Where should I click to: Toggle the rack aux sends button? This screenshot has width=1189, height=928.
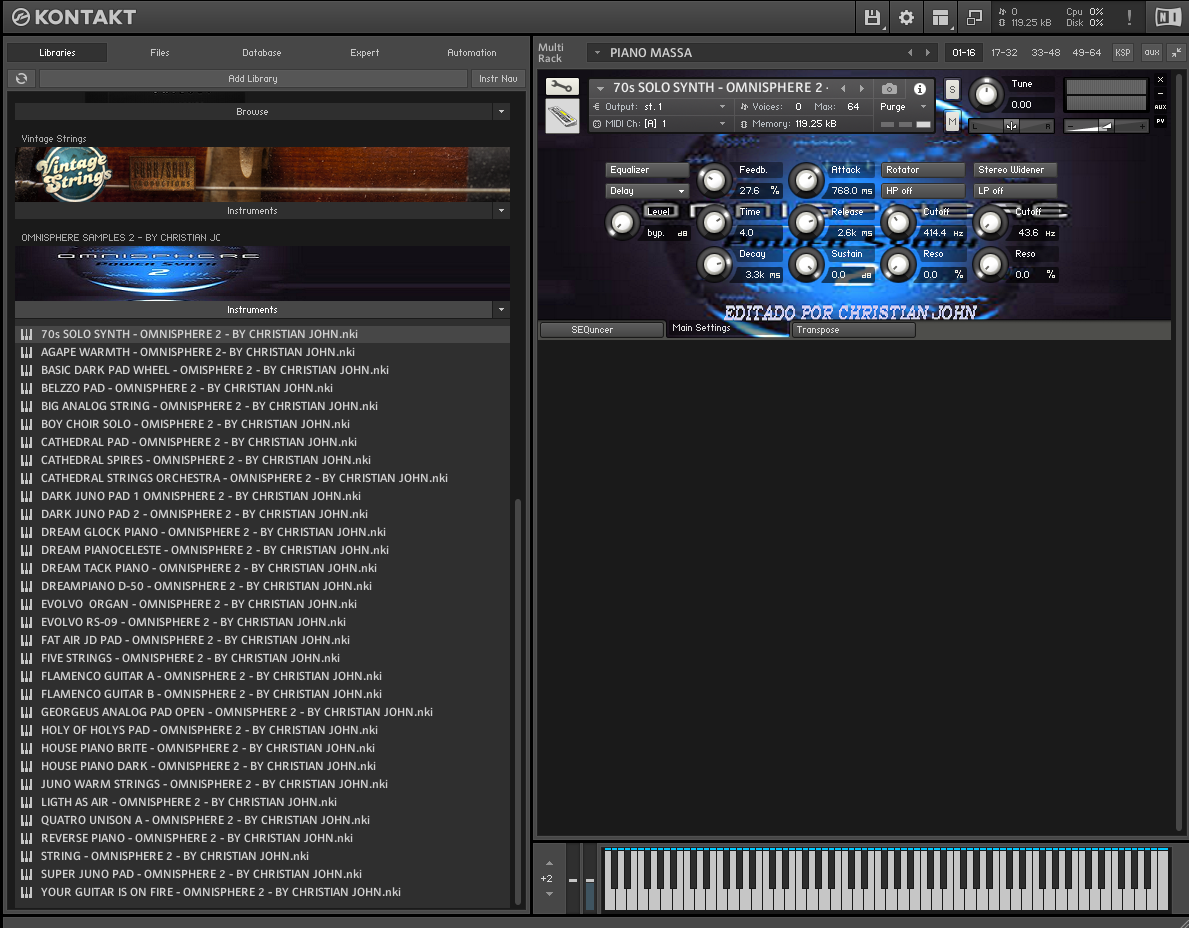1152,52
